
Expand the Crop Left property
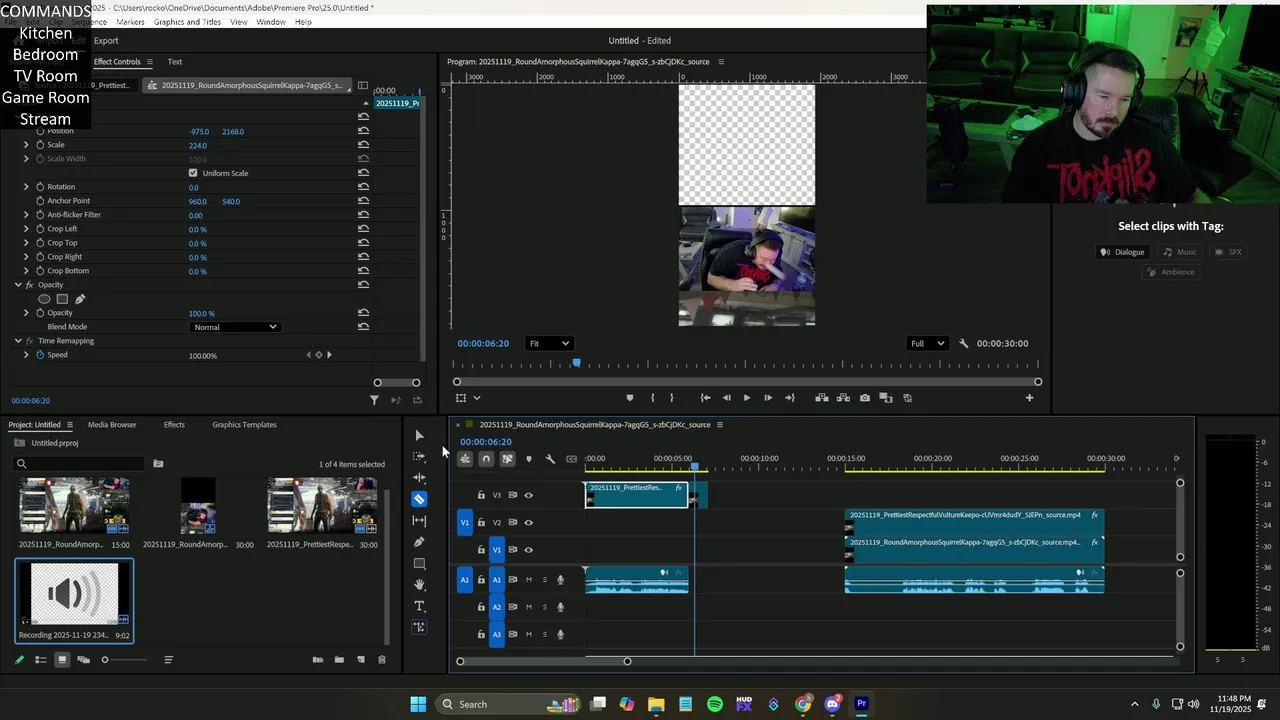(x=26, y=229)
